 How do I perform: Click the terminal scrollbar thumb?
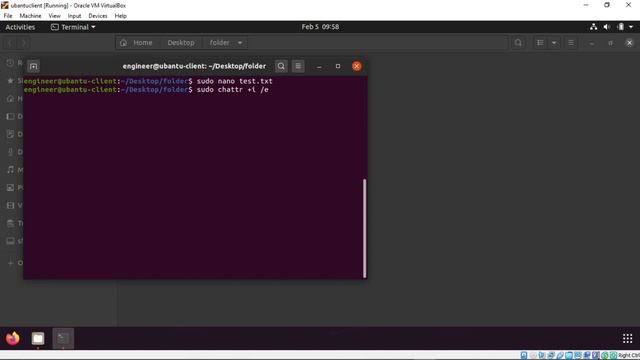coord(364,228)
